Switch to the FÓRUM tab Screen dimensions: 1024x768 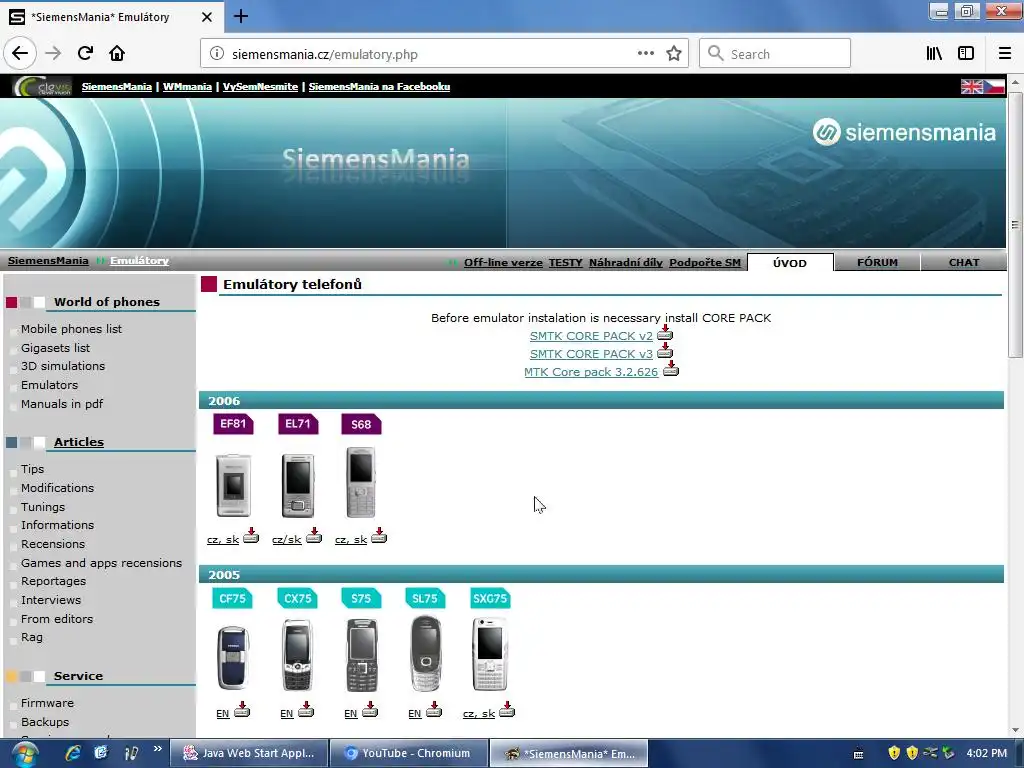coord(877,263)
